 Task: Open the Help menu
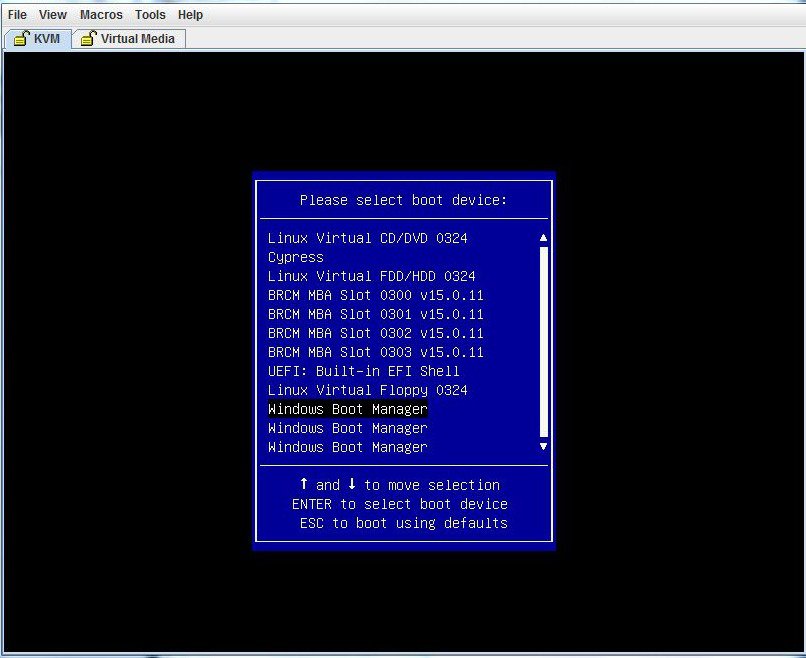click(190, 15)
